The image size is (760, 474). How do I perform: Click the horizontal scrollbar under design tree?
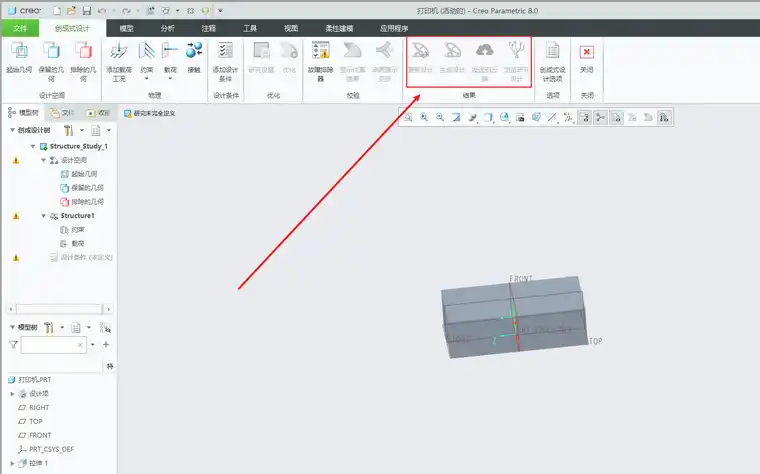[x=59, y=309]
